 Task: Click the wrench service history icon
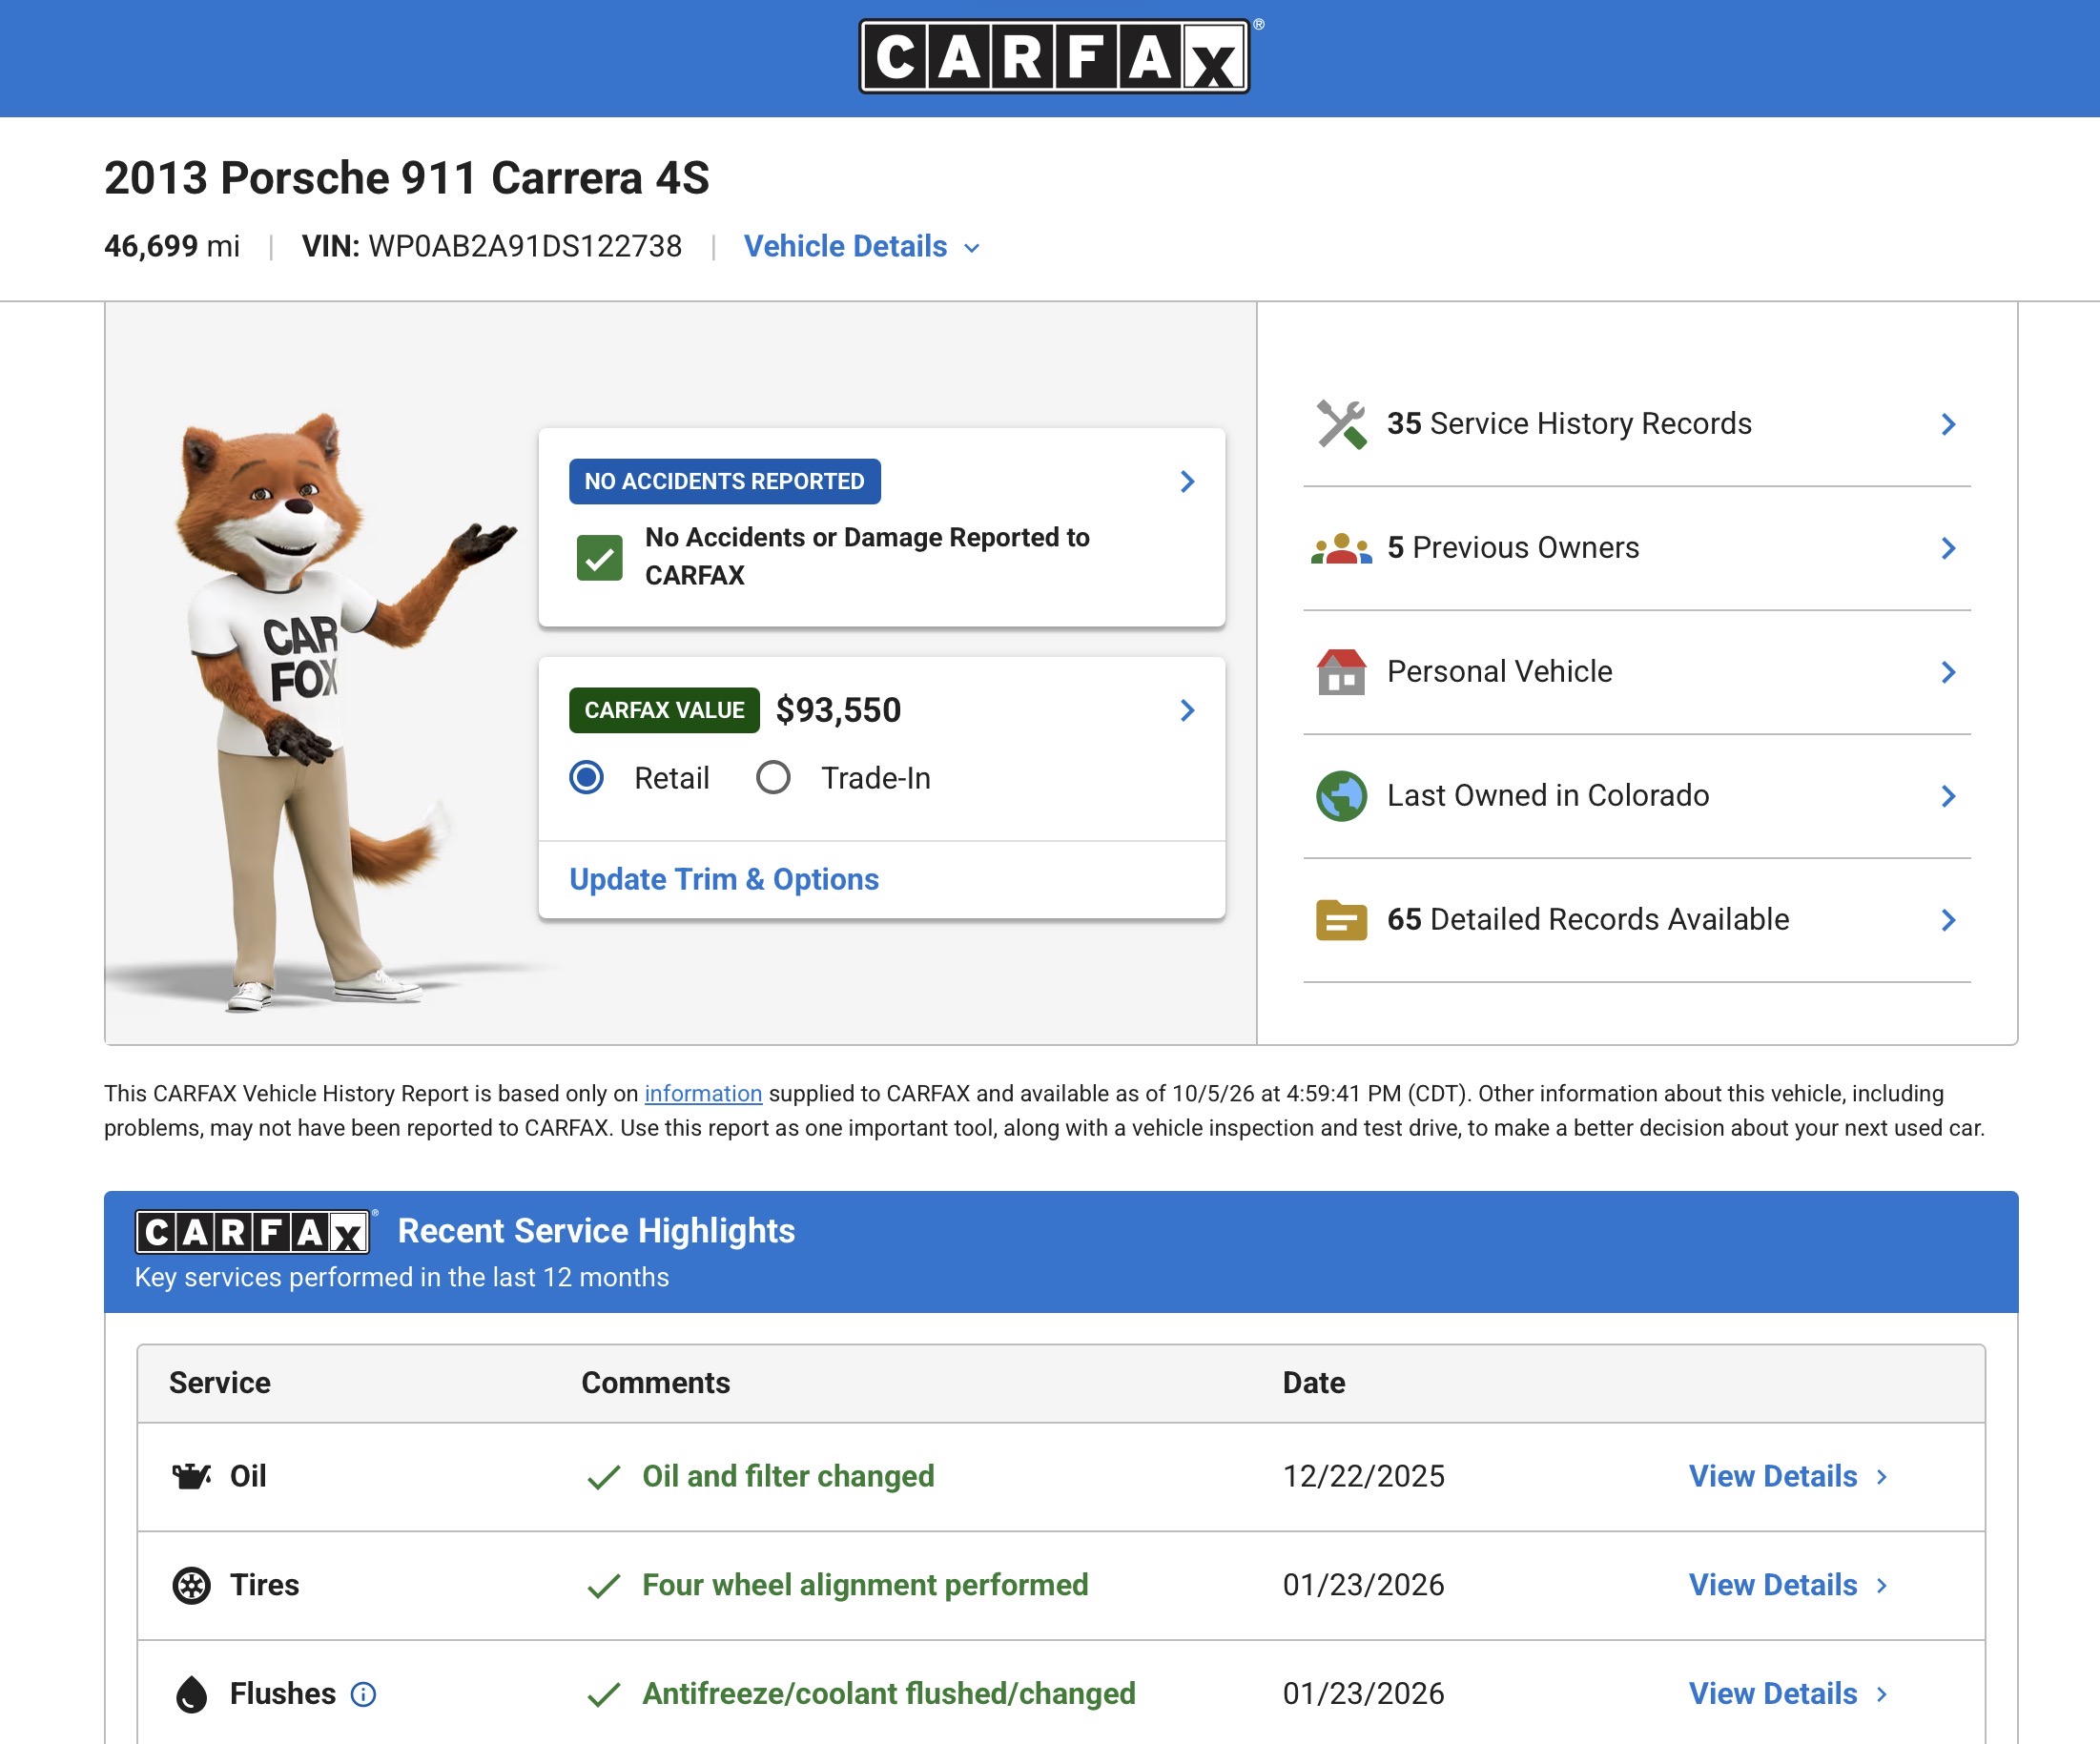pos(1341,424)
